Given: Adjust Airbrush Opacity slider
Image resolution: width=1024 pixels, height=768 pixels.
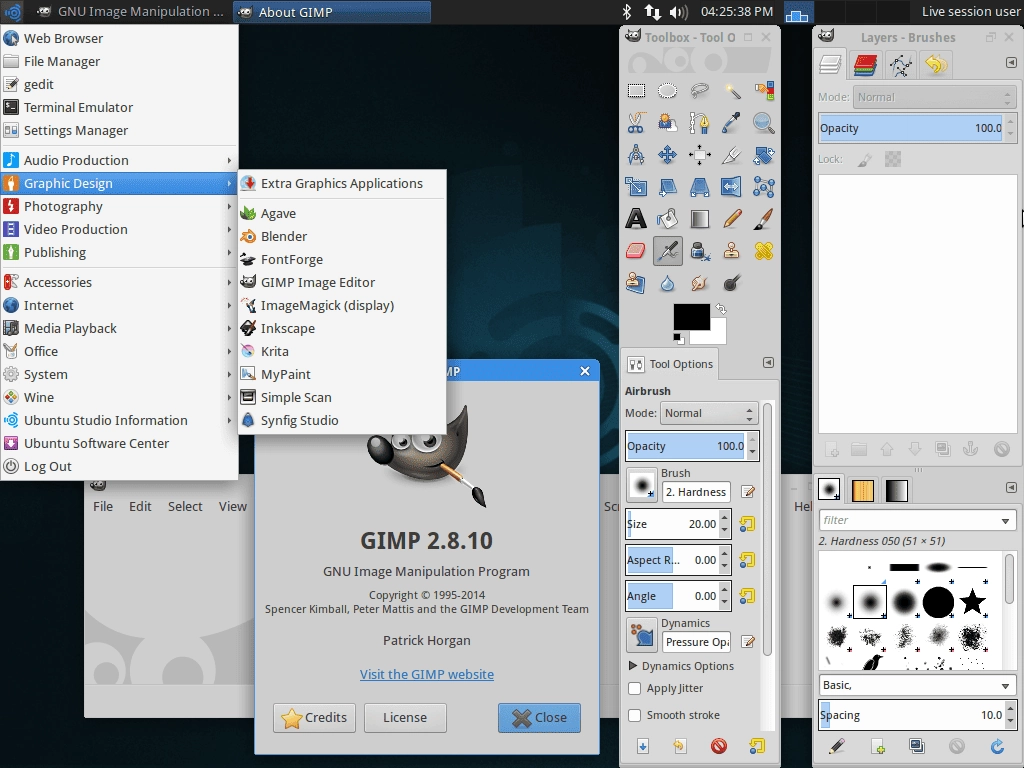Looking at the screenshot, I should point(685,446).
